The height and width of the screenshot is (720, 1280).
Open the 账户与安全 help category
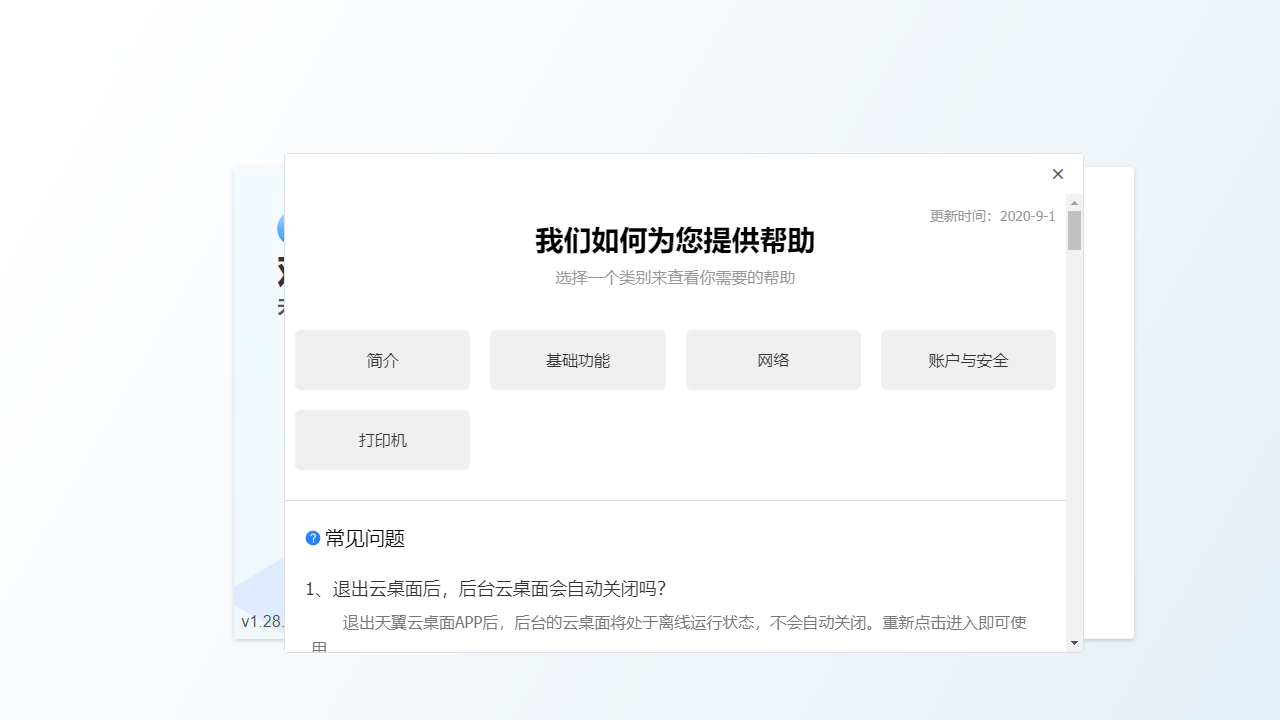[968, 360]
